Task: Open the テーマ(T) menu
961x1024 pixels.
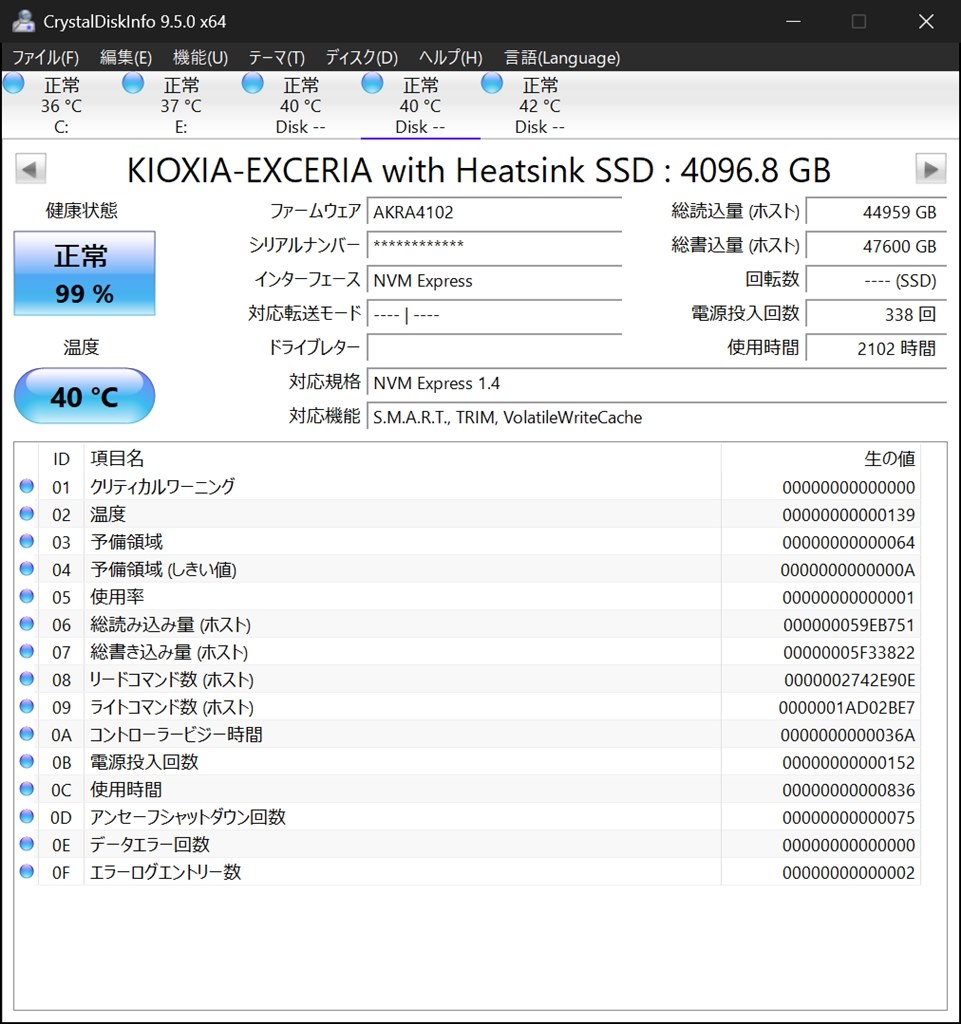Action: click(277, 57)
